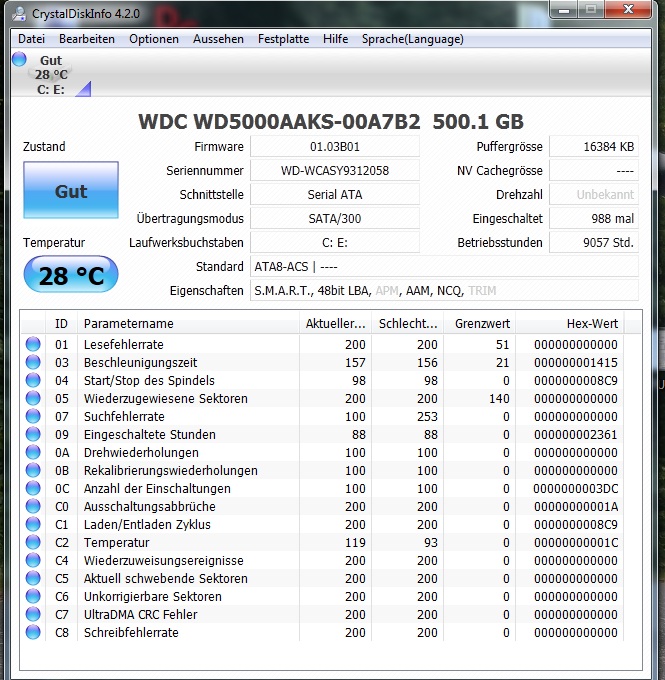Open the Bearbeiten menu
Viewport: 665px width, 680px height.
(x=87, y=39)
